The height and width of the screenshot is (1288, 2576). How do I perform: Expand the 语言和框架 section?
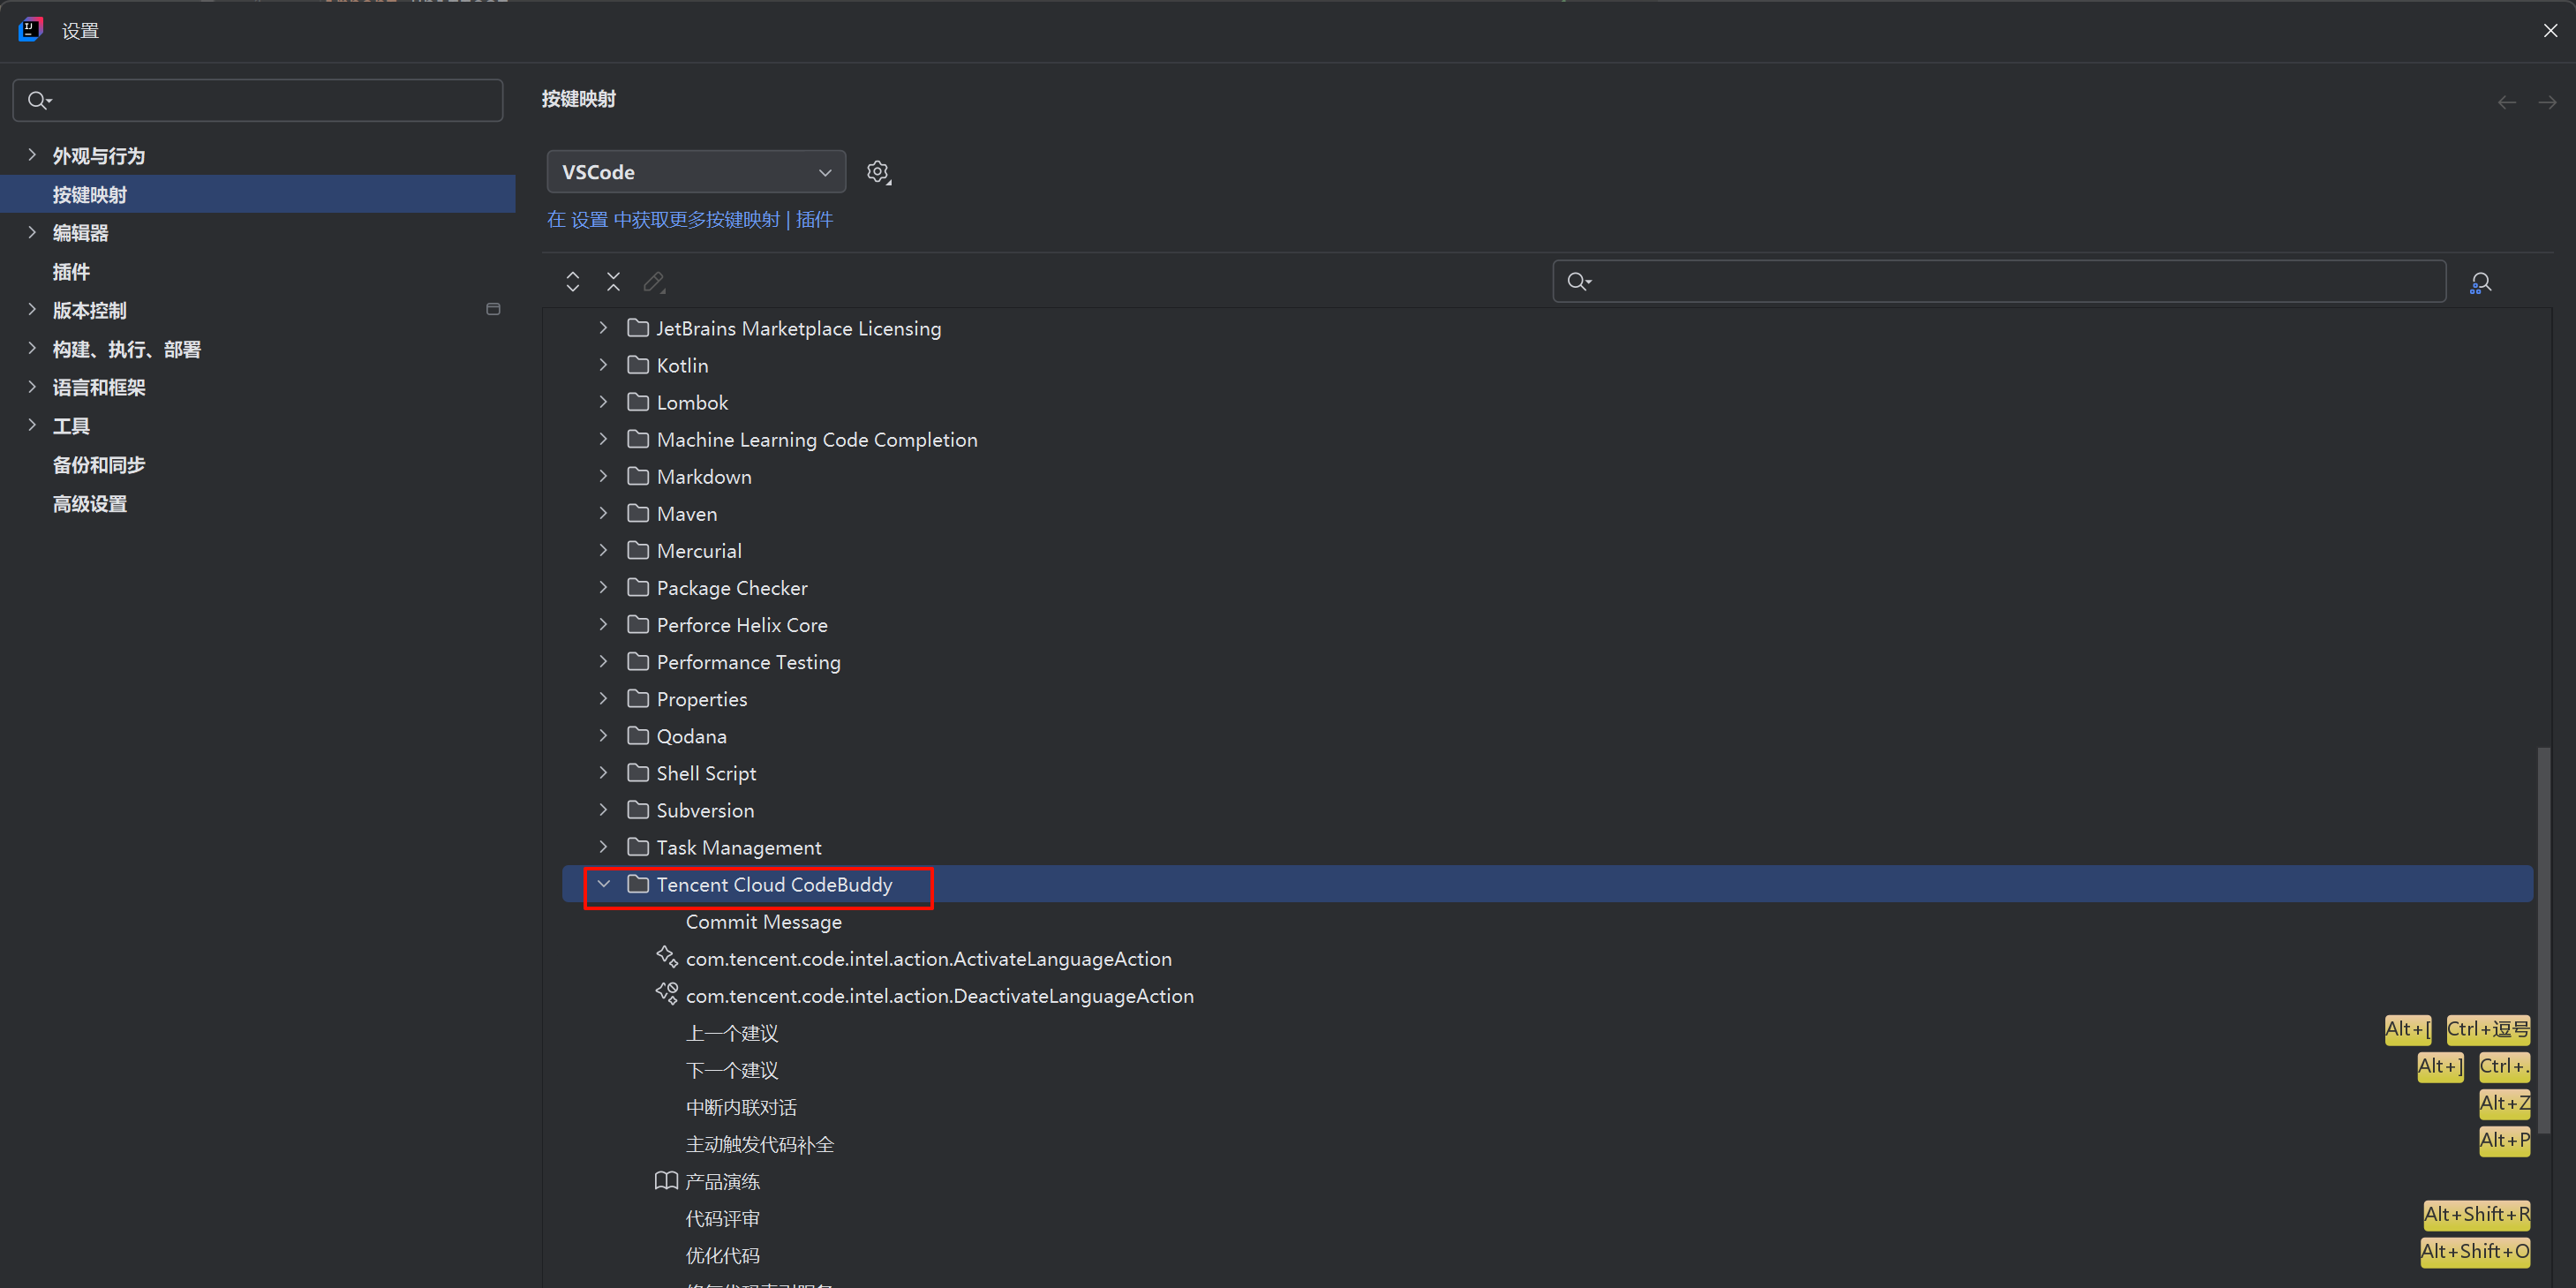coord(32,387)
